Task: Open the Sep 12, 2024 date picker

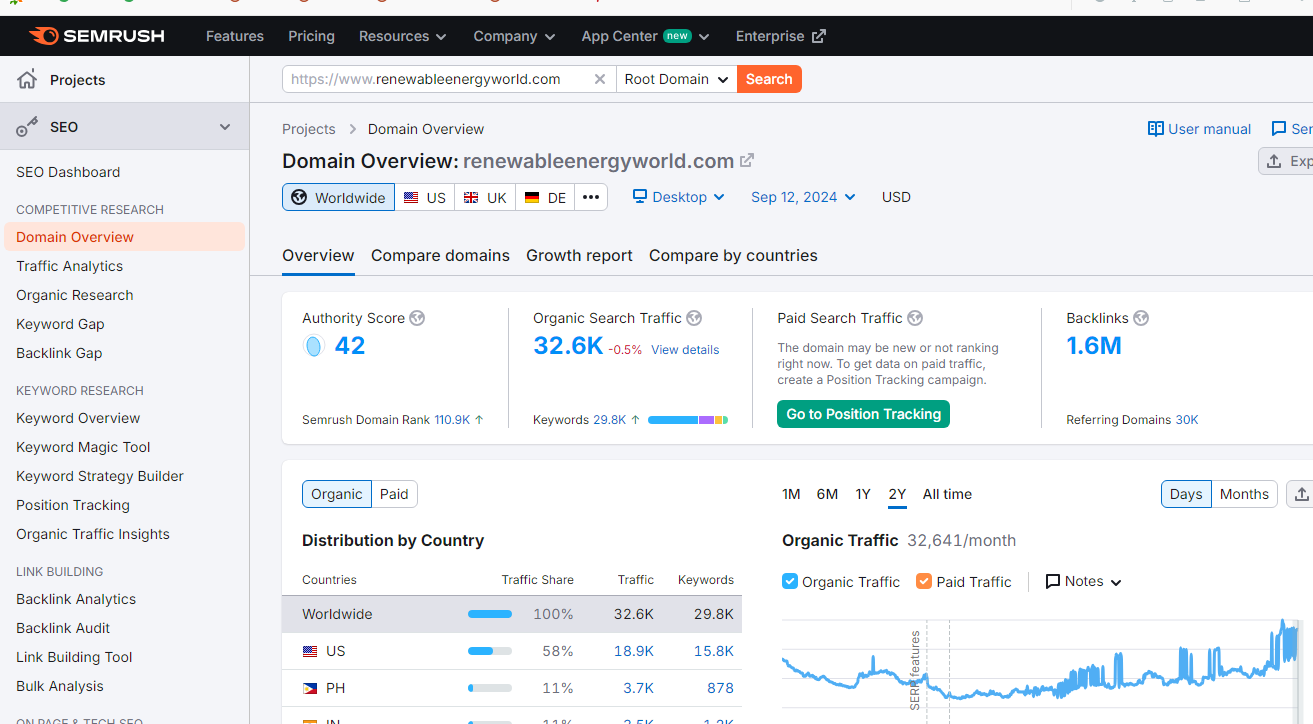Action: click(803, 197)
